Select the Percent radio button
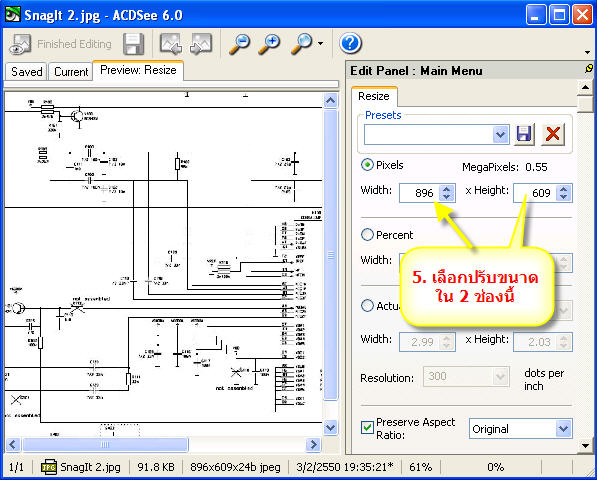 [x=367, y=234]
